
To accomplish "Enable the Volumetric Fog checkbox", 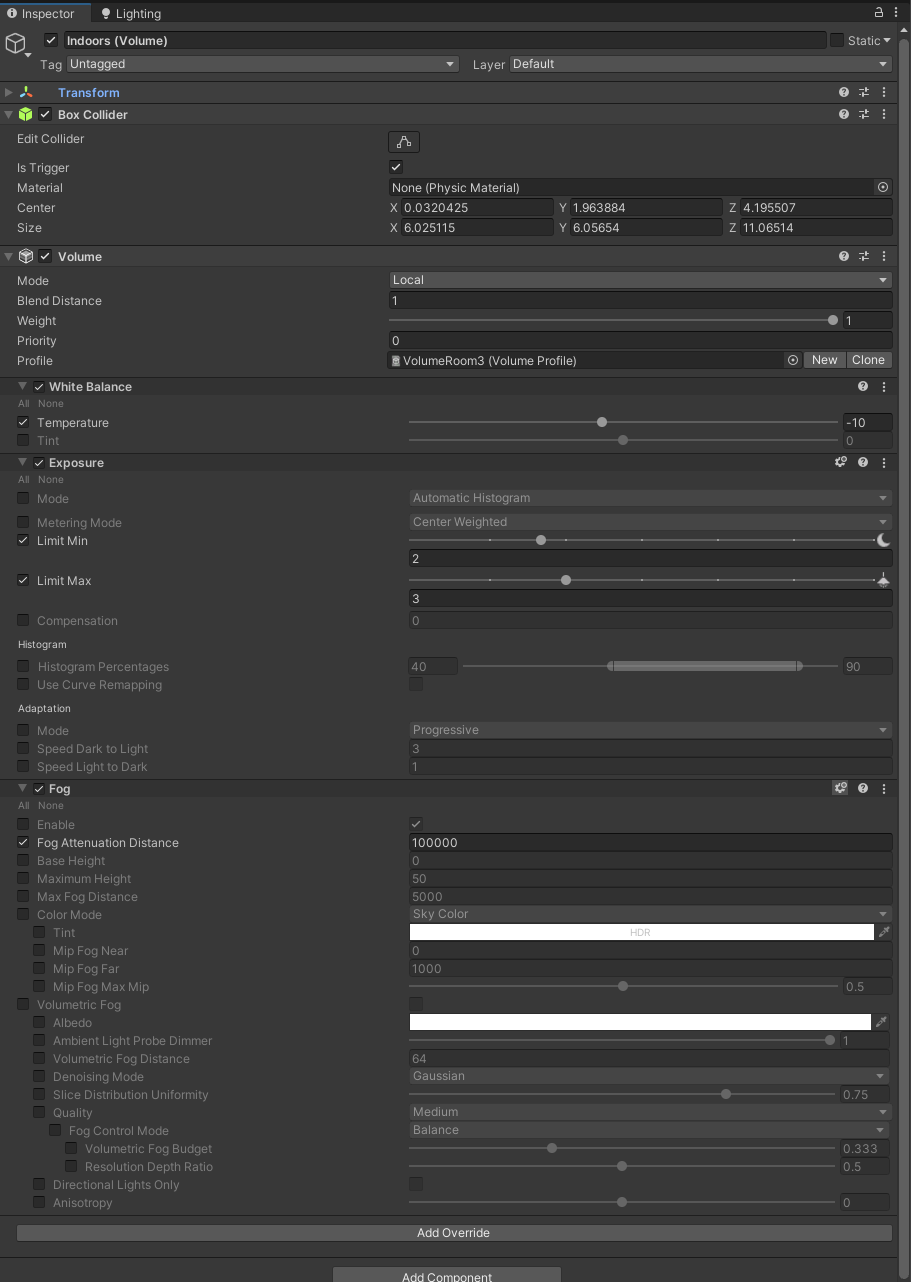I will click(x=22, y=1004).
